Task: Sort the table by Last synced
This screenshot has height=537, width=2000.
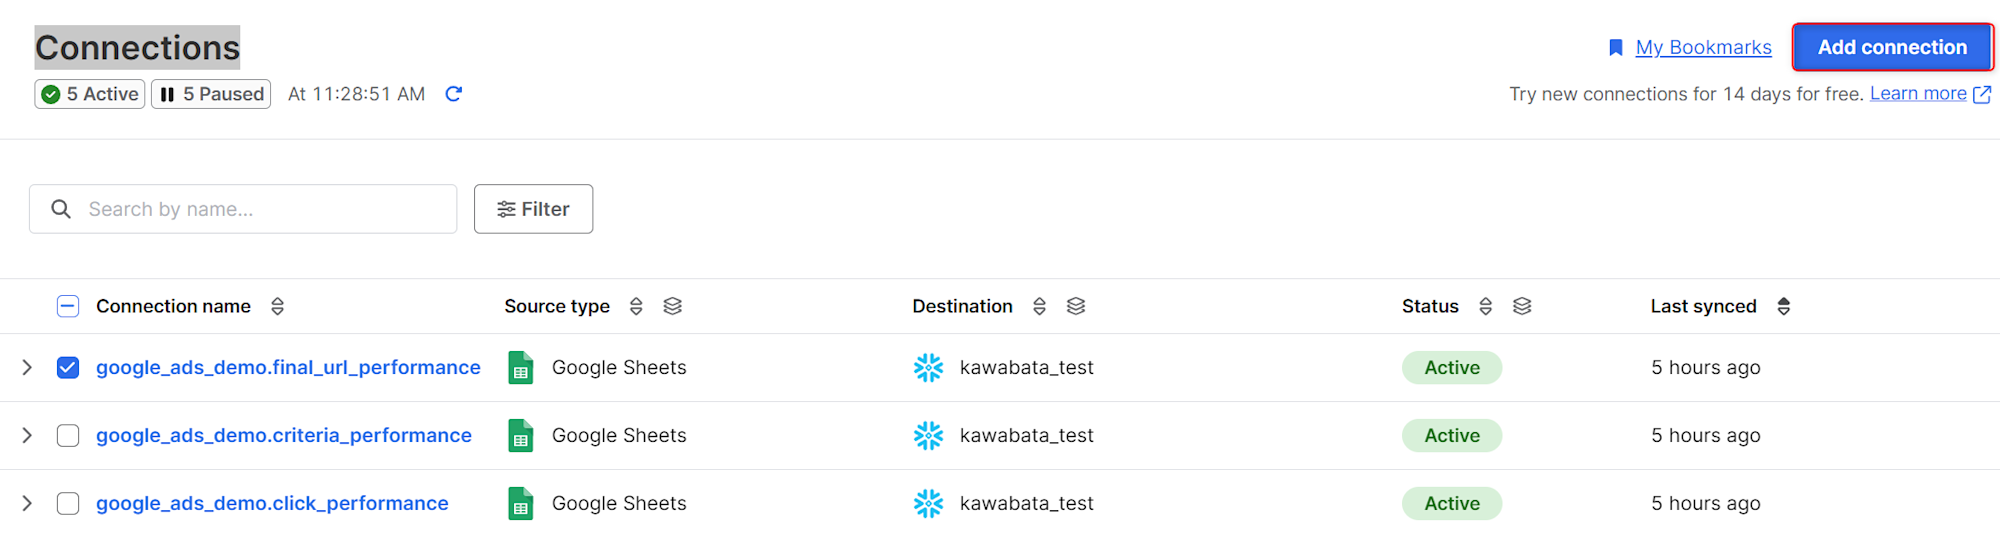Action: click(1783, 306)
